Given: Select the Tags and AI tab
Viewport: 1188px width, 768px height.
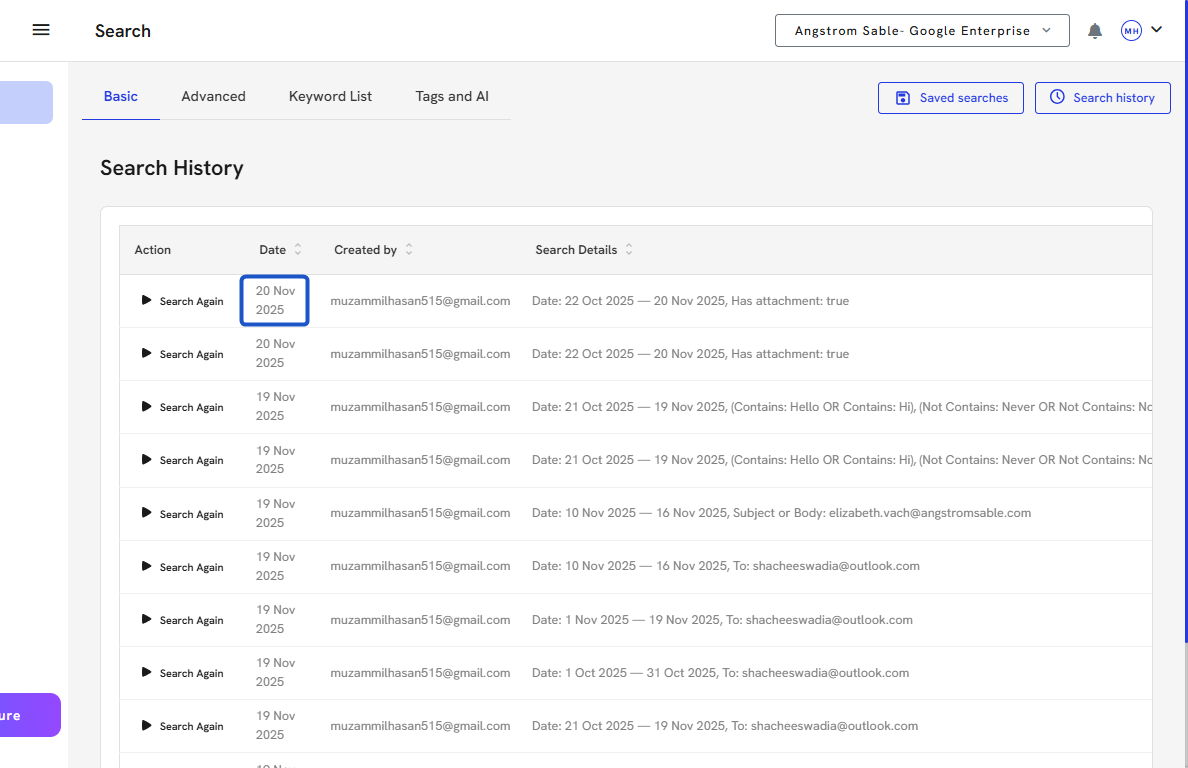Looking at the screenshot, I should [452, 97].
